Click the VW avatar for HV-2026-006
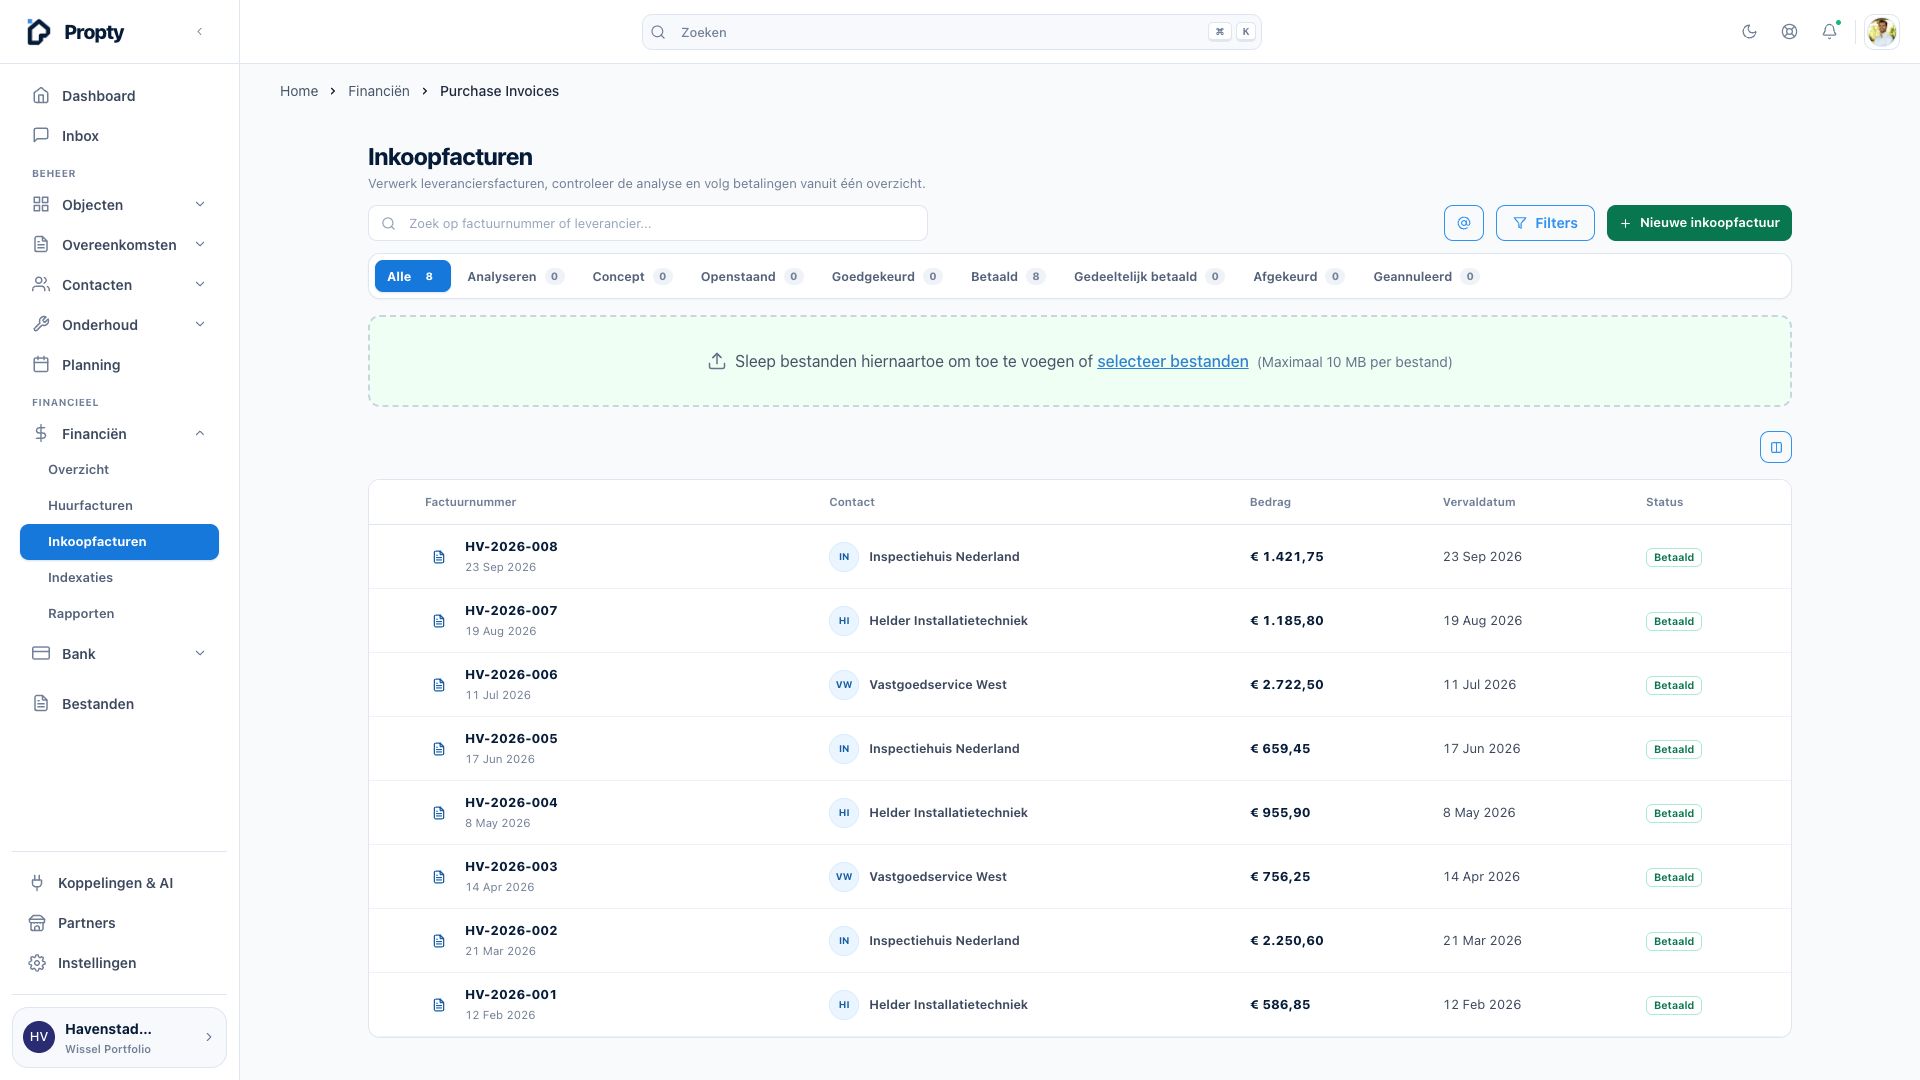This screenshot has height=1080, width=1920. [844, 685]
